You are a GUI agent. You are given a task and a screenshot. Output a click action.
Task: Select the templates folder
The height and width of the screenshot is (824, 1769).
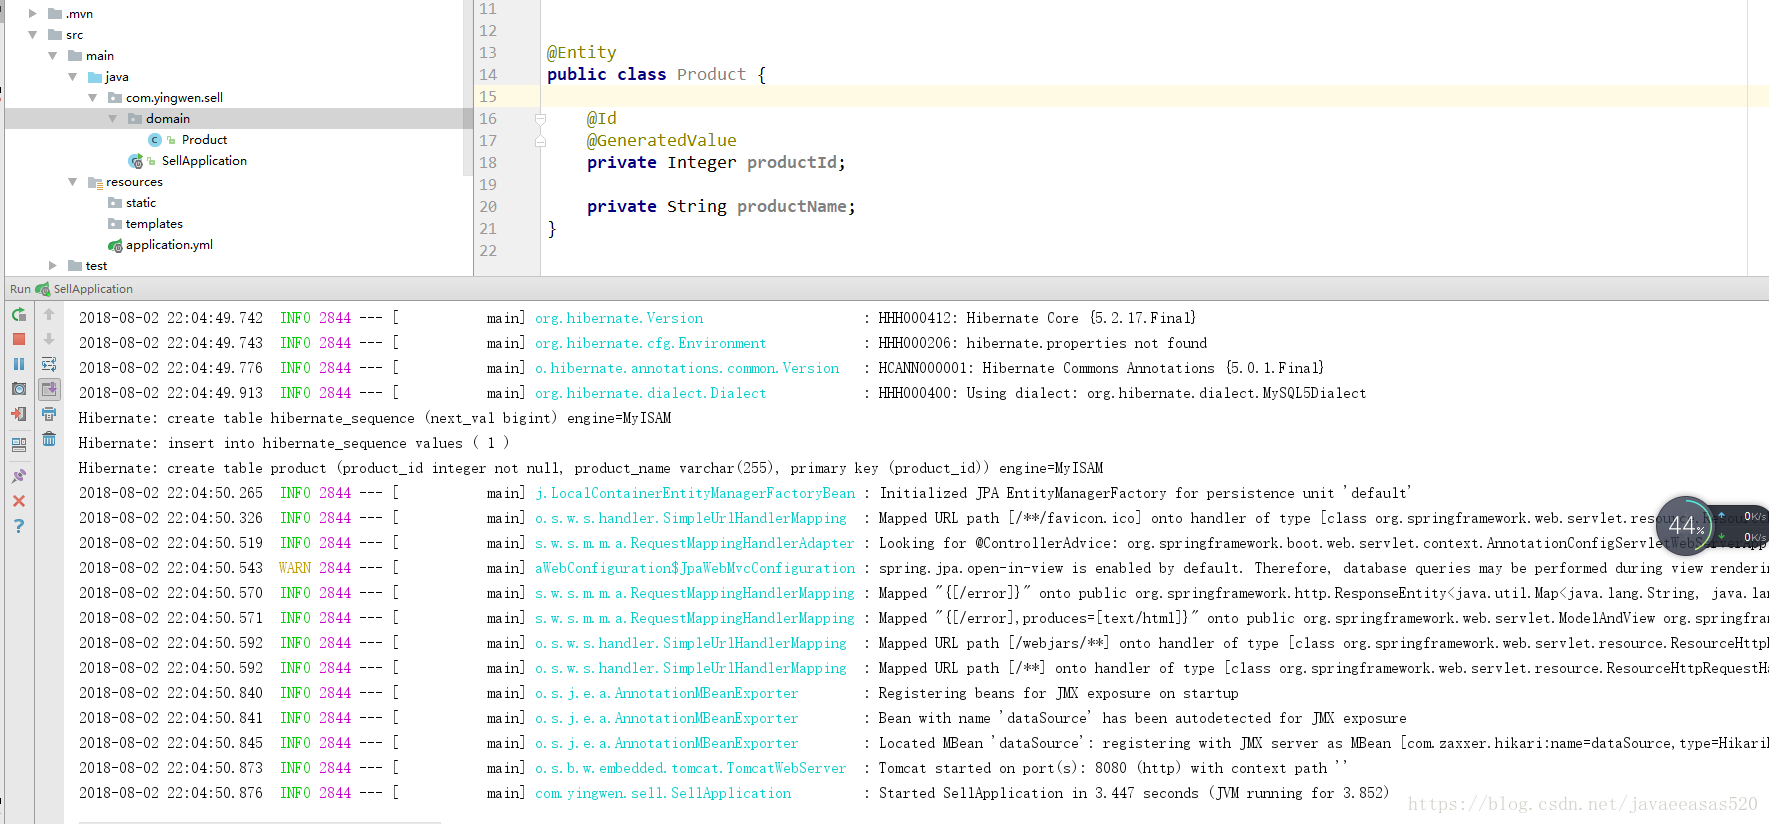154,224
